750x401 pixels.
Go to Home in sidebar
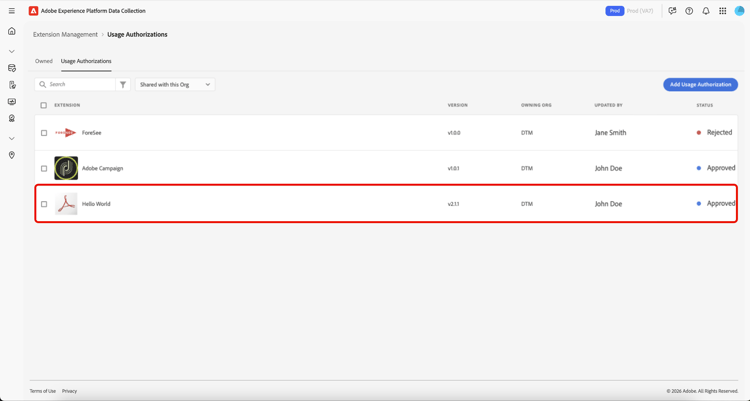(12, 31)
